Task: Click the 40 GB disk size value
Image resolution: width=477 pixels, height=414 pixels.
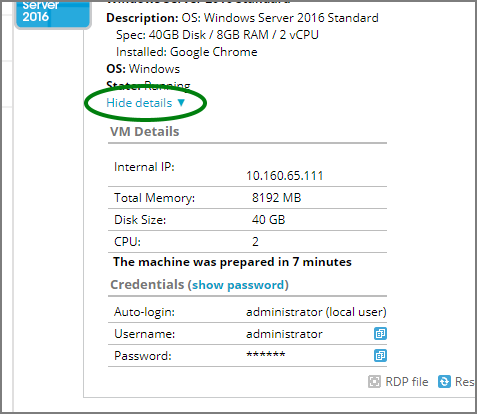Action: [x=269, y=220]
